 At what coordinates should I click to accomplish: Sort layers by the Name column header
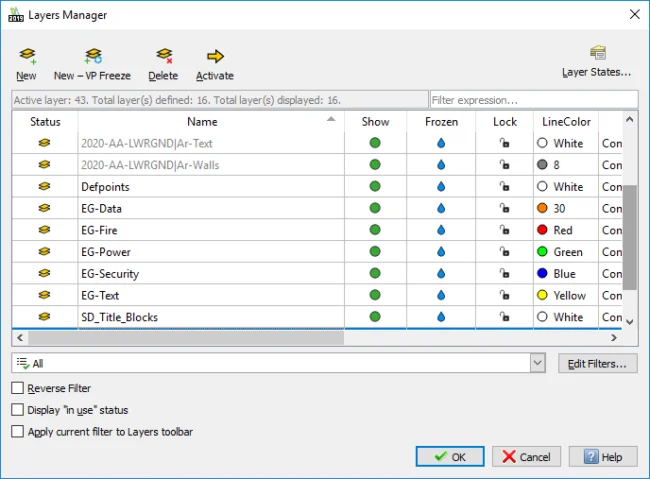click(x=201, y=121)
